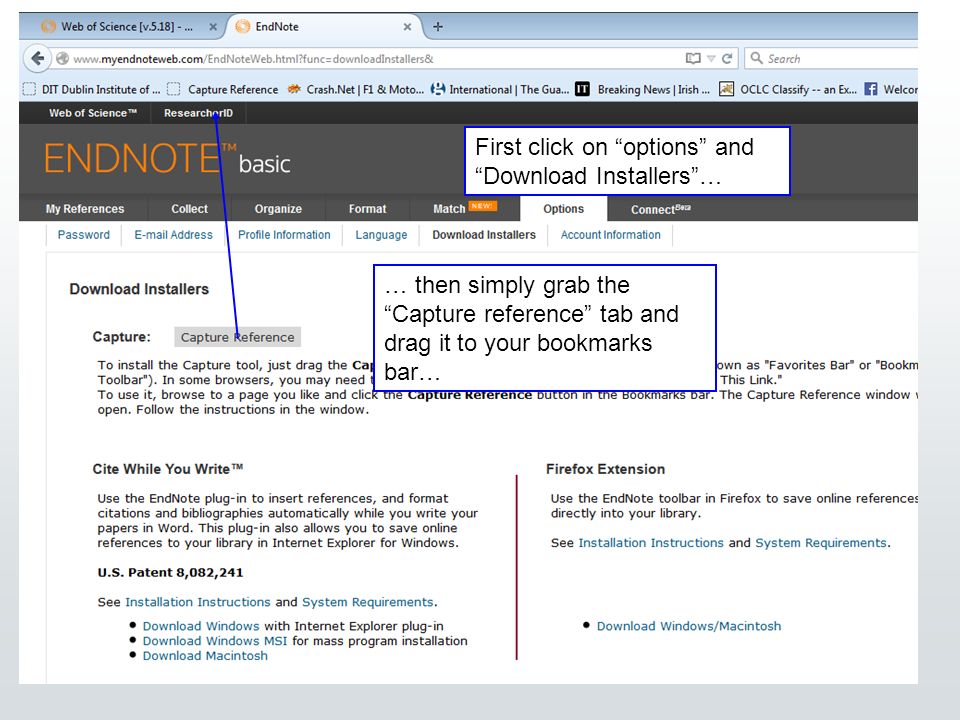The image size is (960, 720).
Task: Open the Match NEW tab
Action: click(x=464, y=208)
